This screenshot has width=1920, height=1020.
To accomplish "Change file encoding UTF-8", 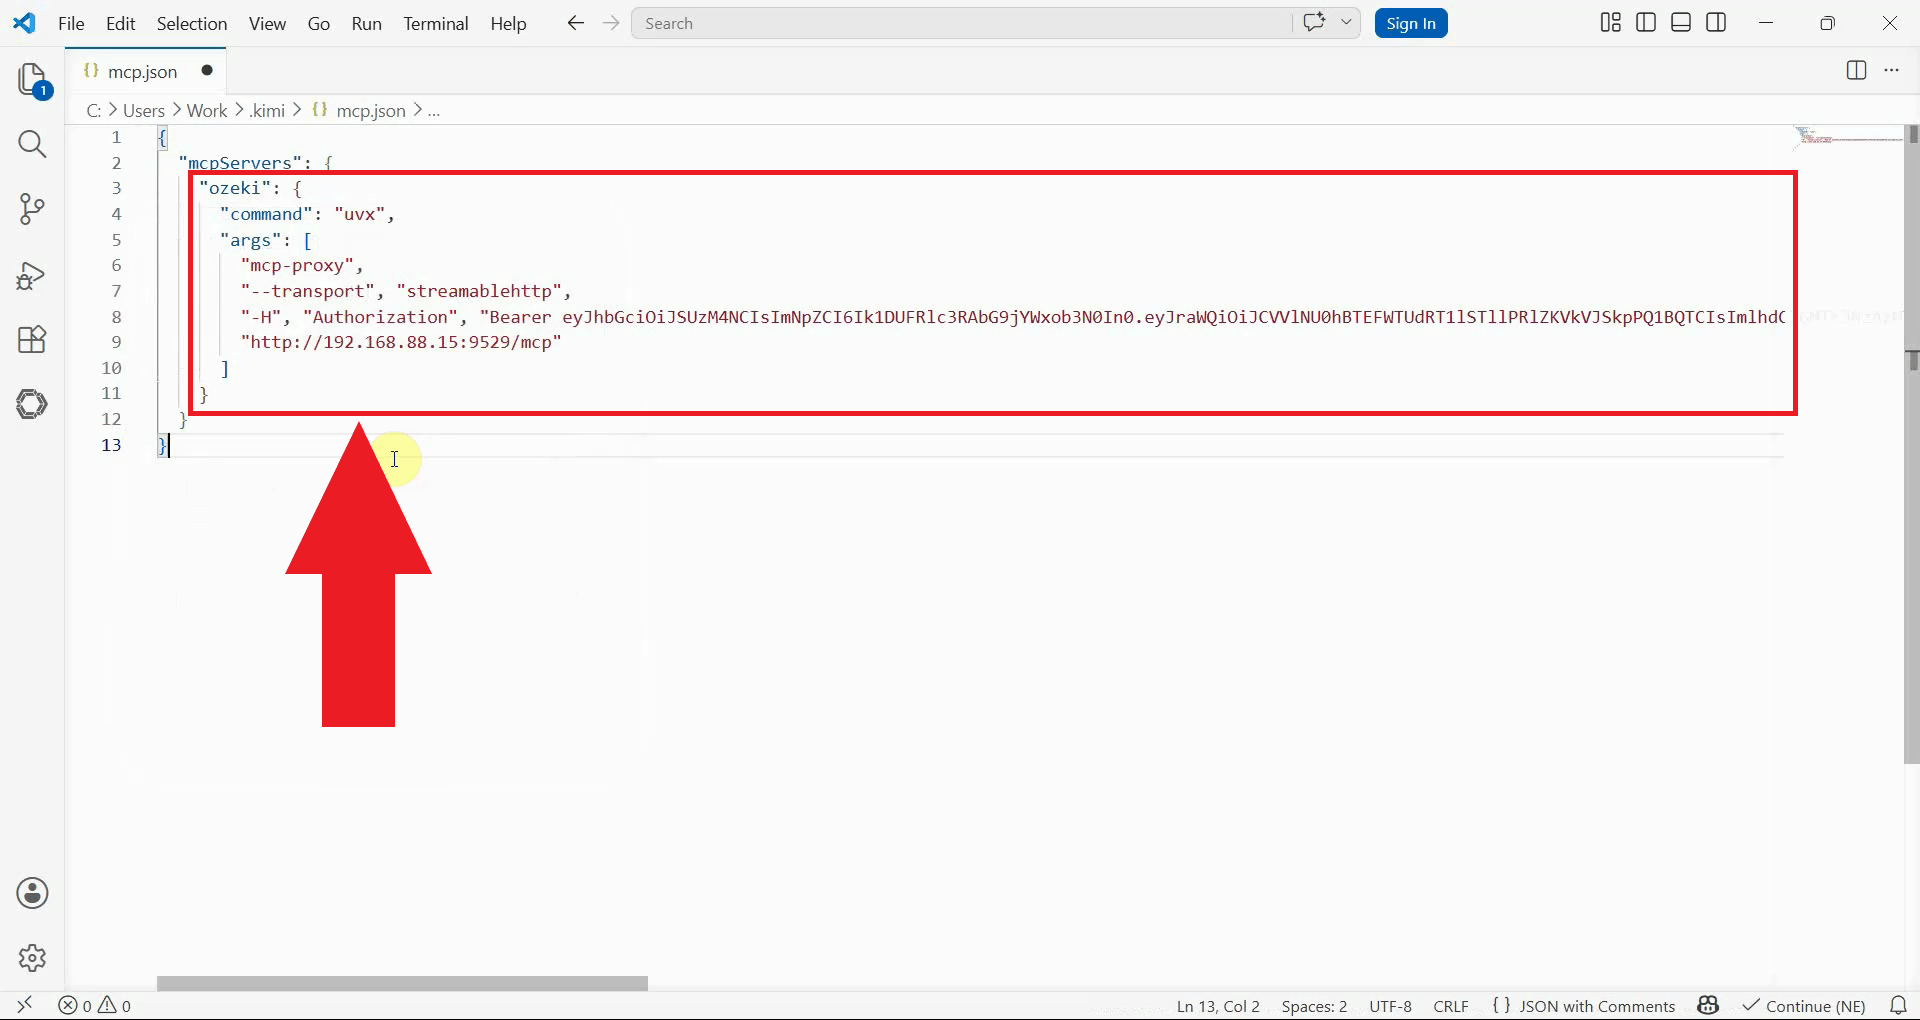I will pos(1390,1006).
